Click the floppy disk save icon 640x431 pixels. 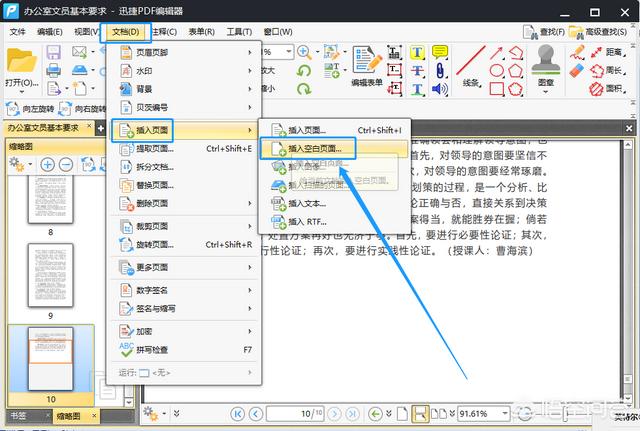click(53, 53)
